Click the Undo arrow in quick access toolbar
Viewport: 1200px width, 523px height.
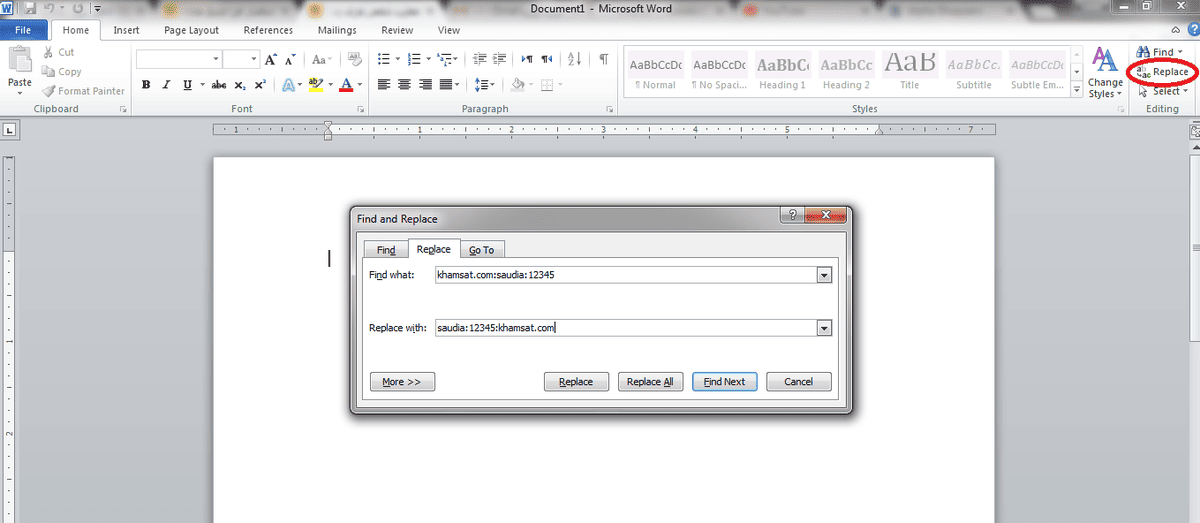pos(50,8)
